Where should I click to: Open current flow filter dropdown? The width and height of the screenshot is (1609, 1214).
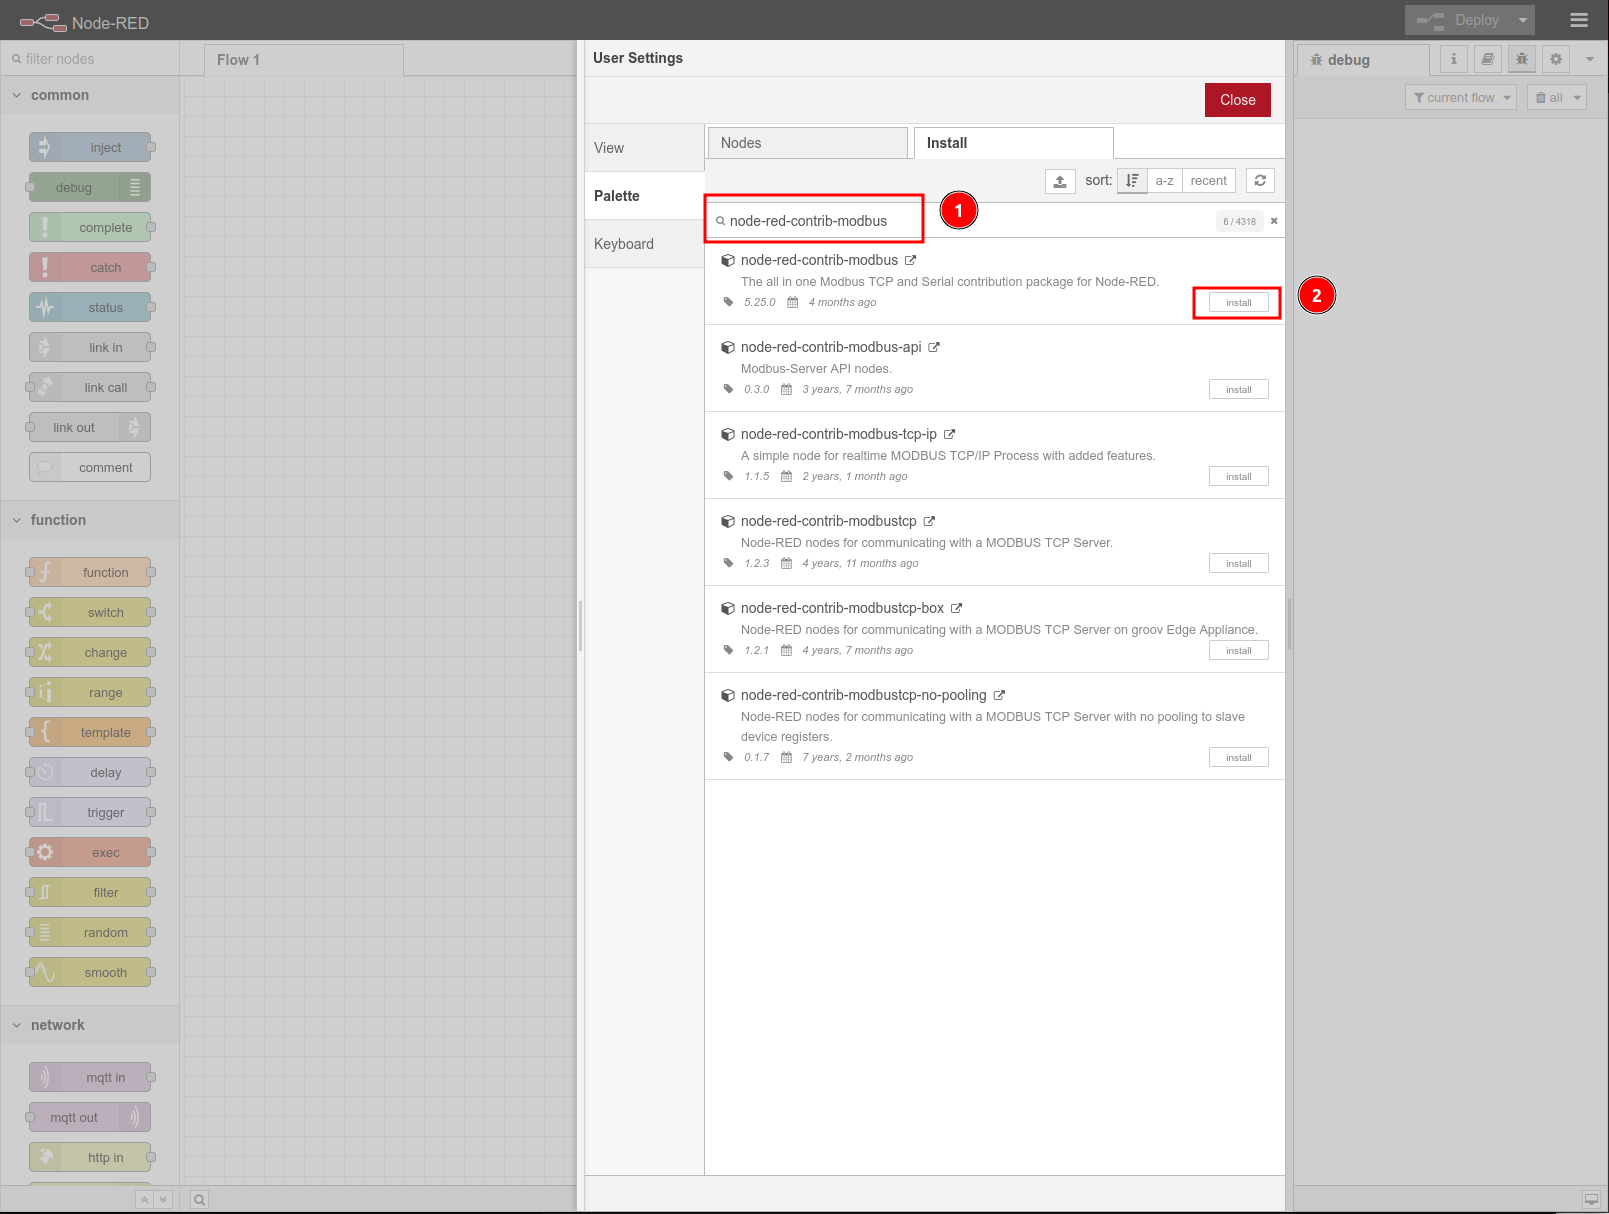coord(1461,97)
